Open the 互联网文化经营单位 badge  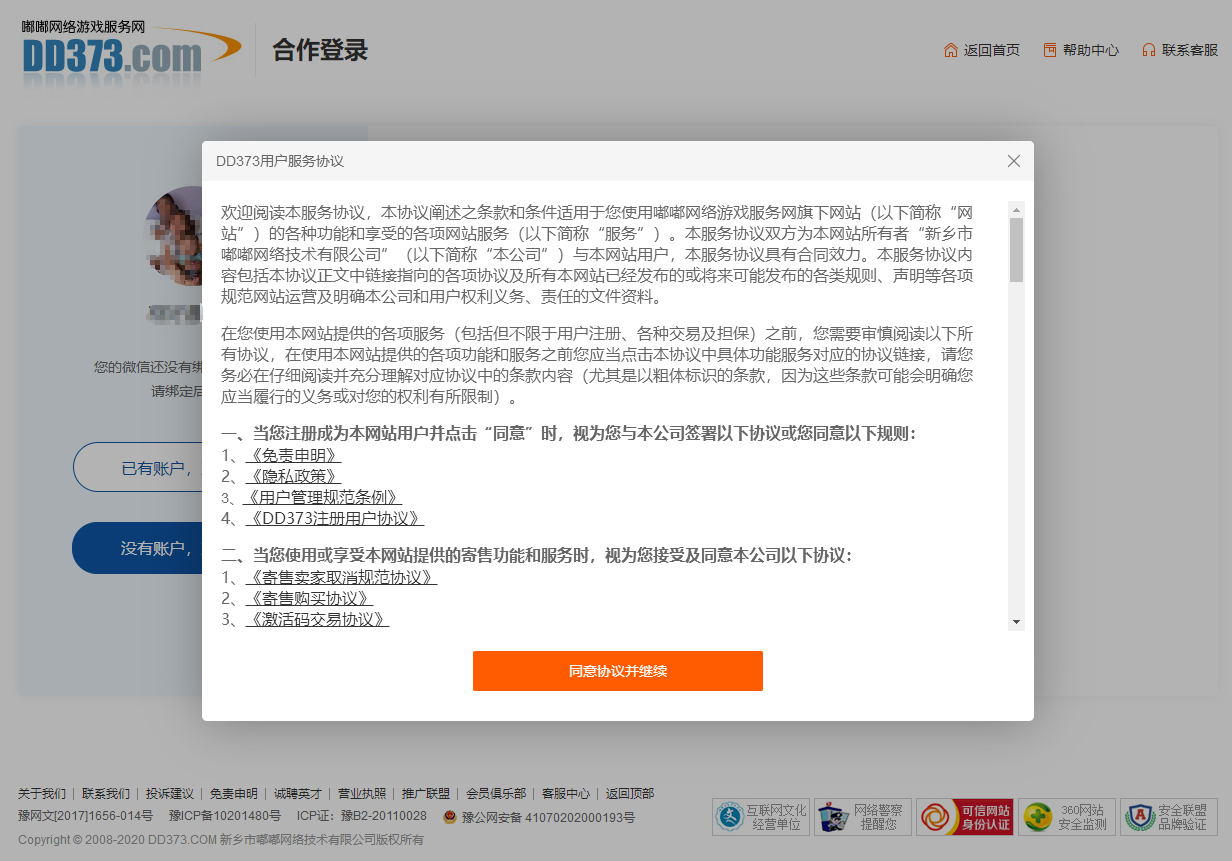[761, 817]
